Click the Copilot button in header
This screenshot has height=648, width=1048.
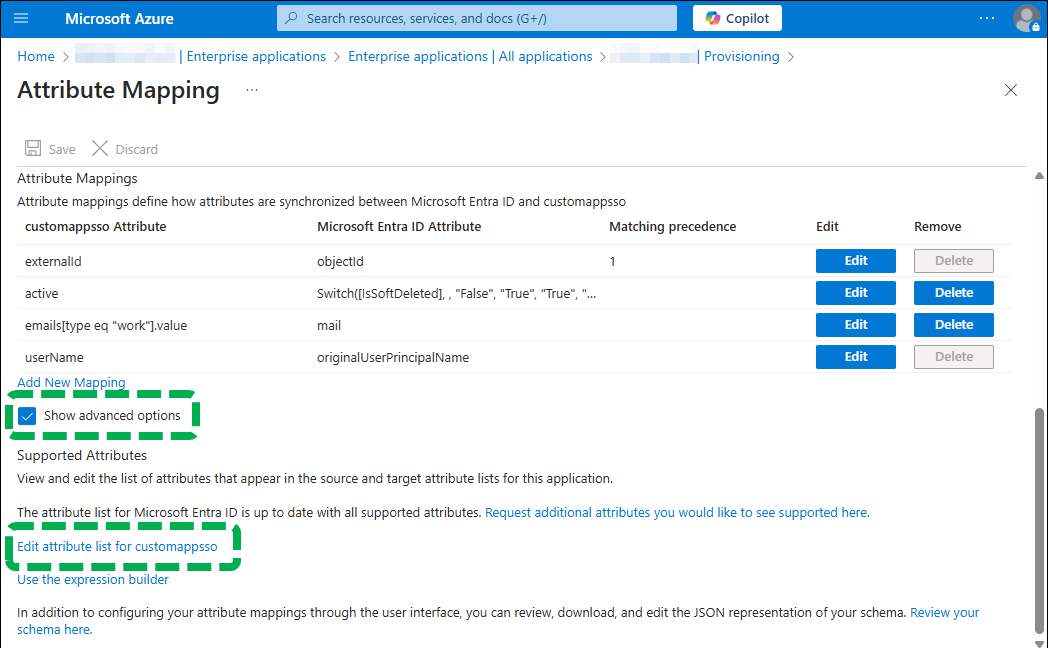[x=737, y=18]
